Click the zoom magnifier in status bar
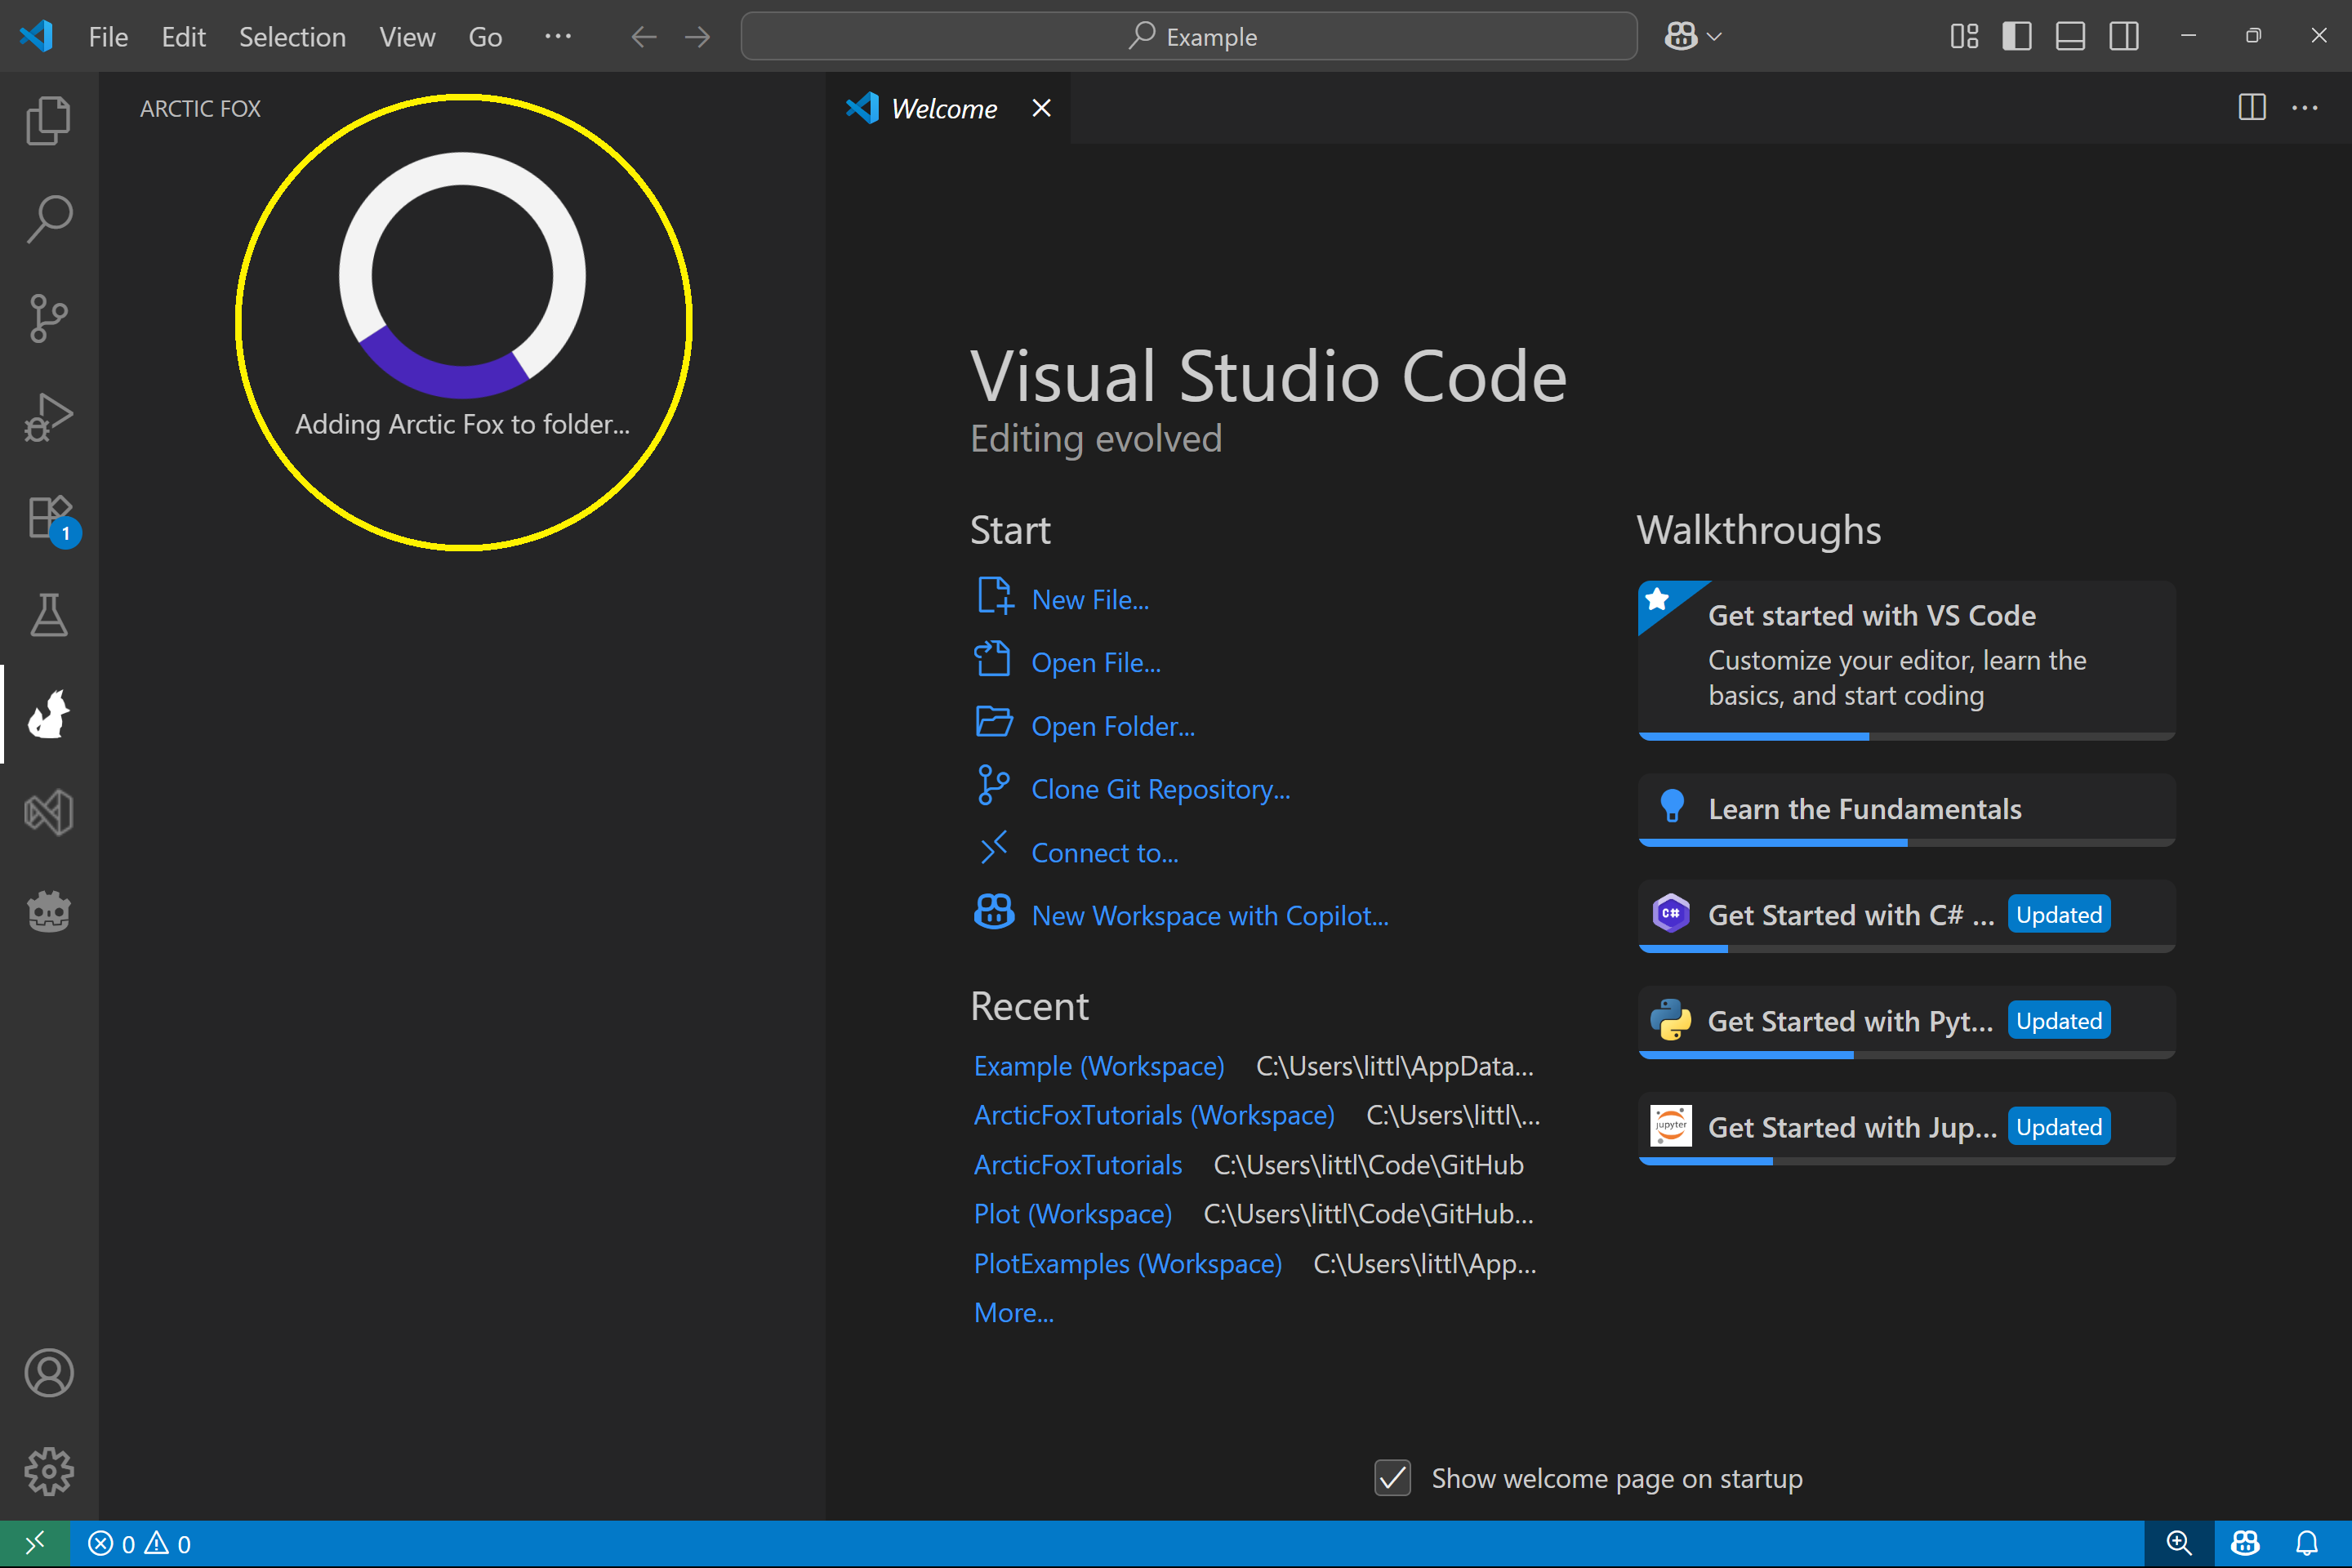The image size is (2352, 1568). point(2178,1544)
